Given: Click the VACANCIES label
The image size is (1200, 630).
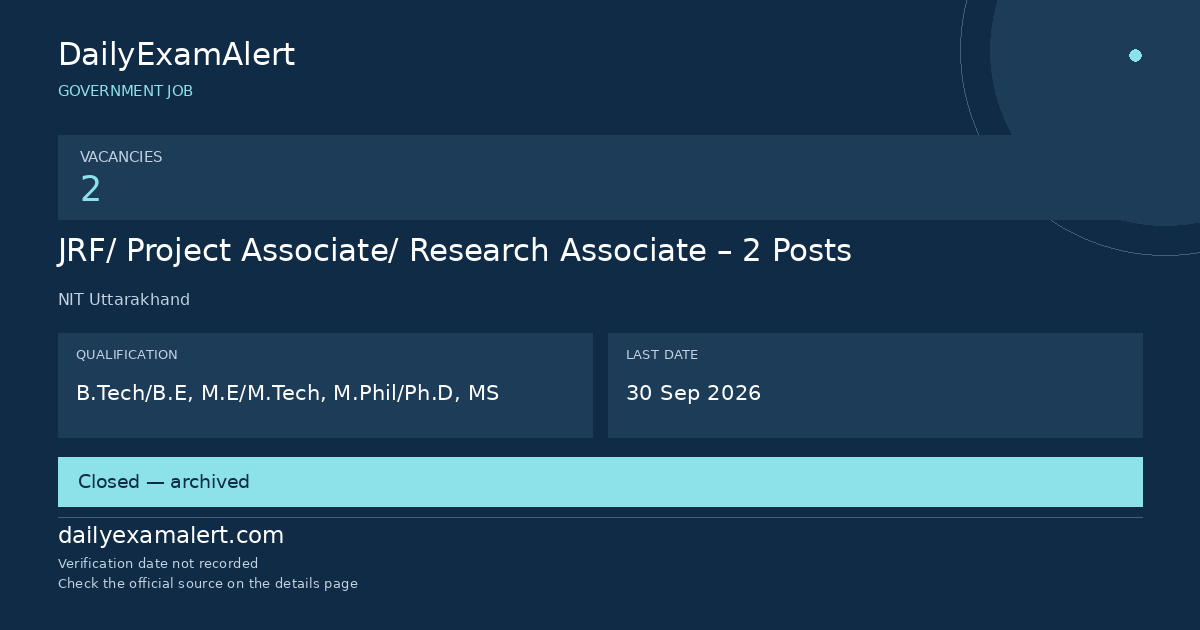Looking at the screenshot, I should [121, 157].
